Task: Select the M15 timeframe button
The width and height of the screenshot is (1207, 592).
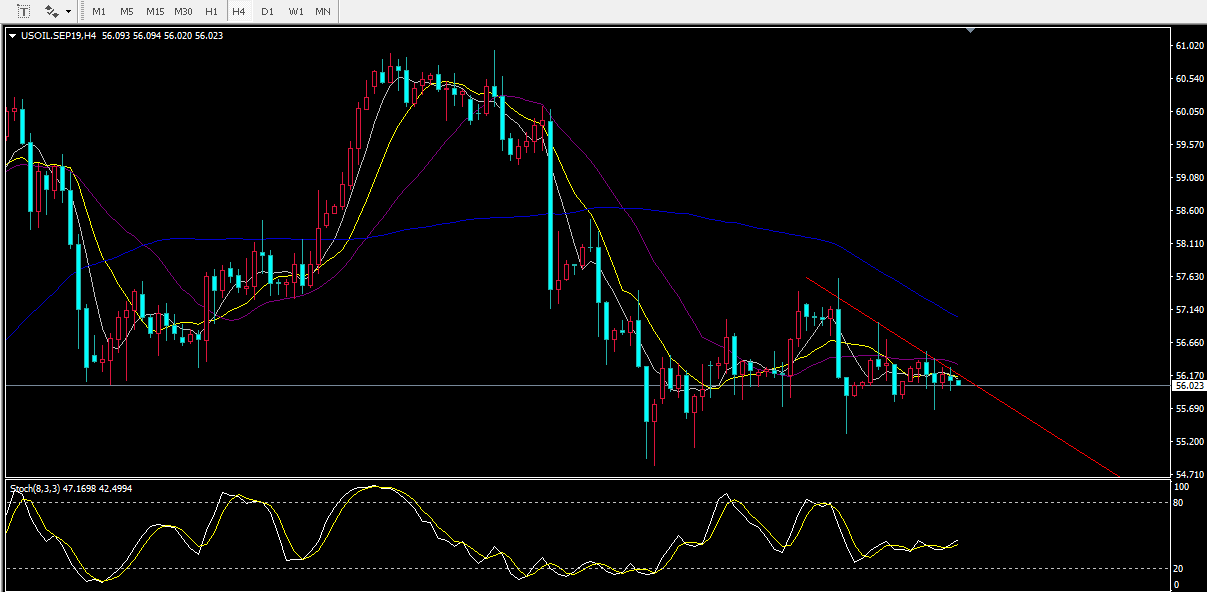Action: point(155,11)
